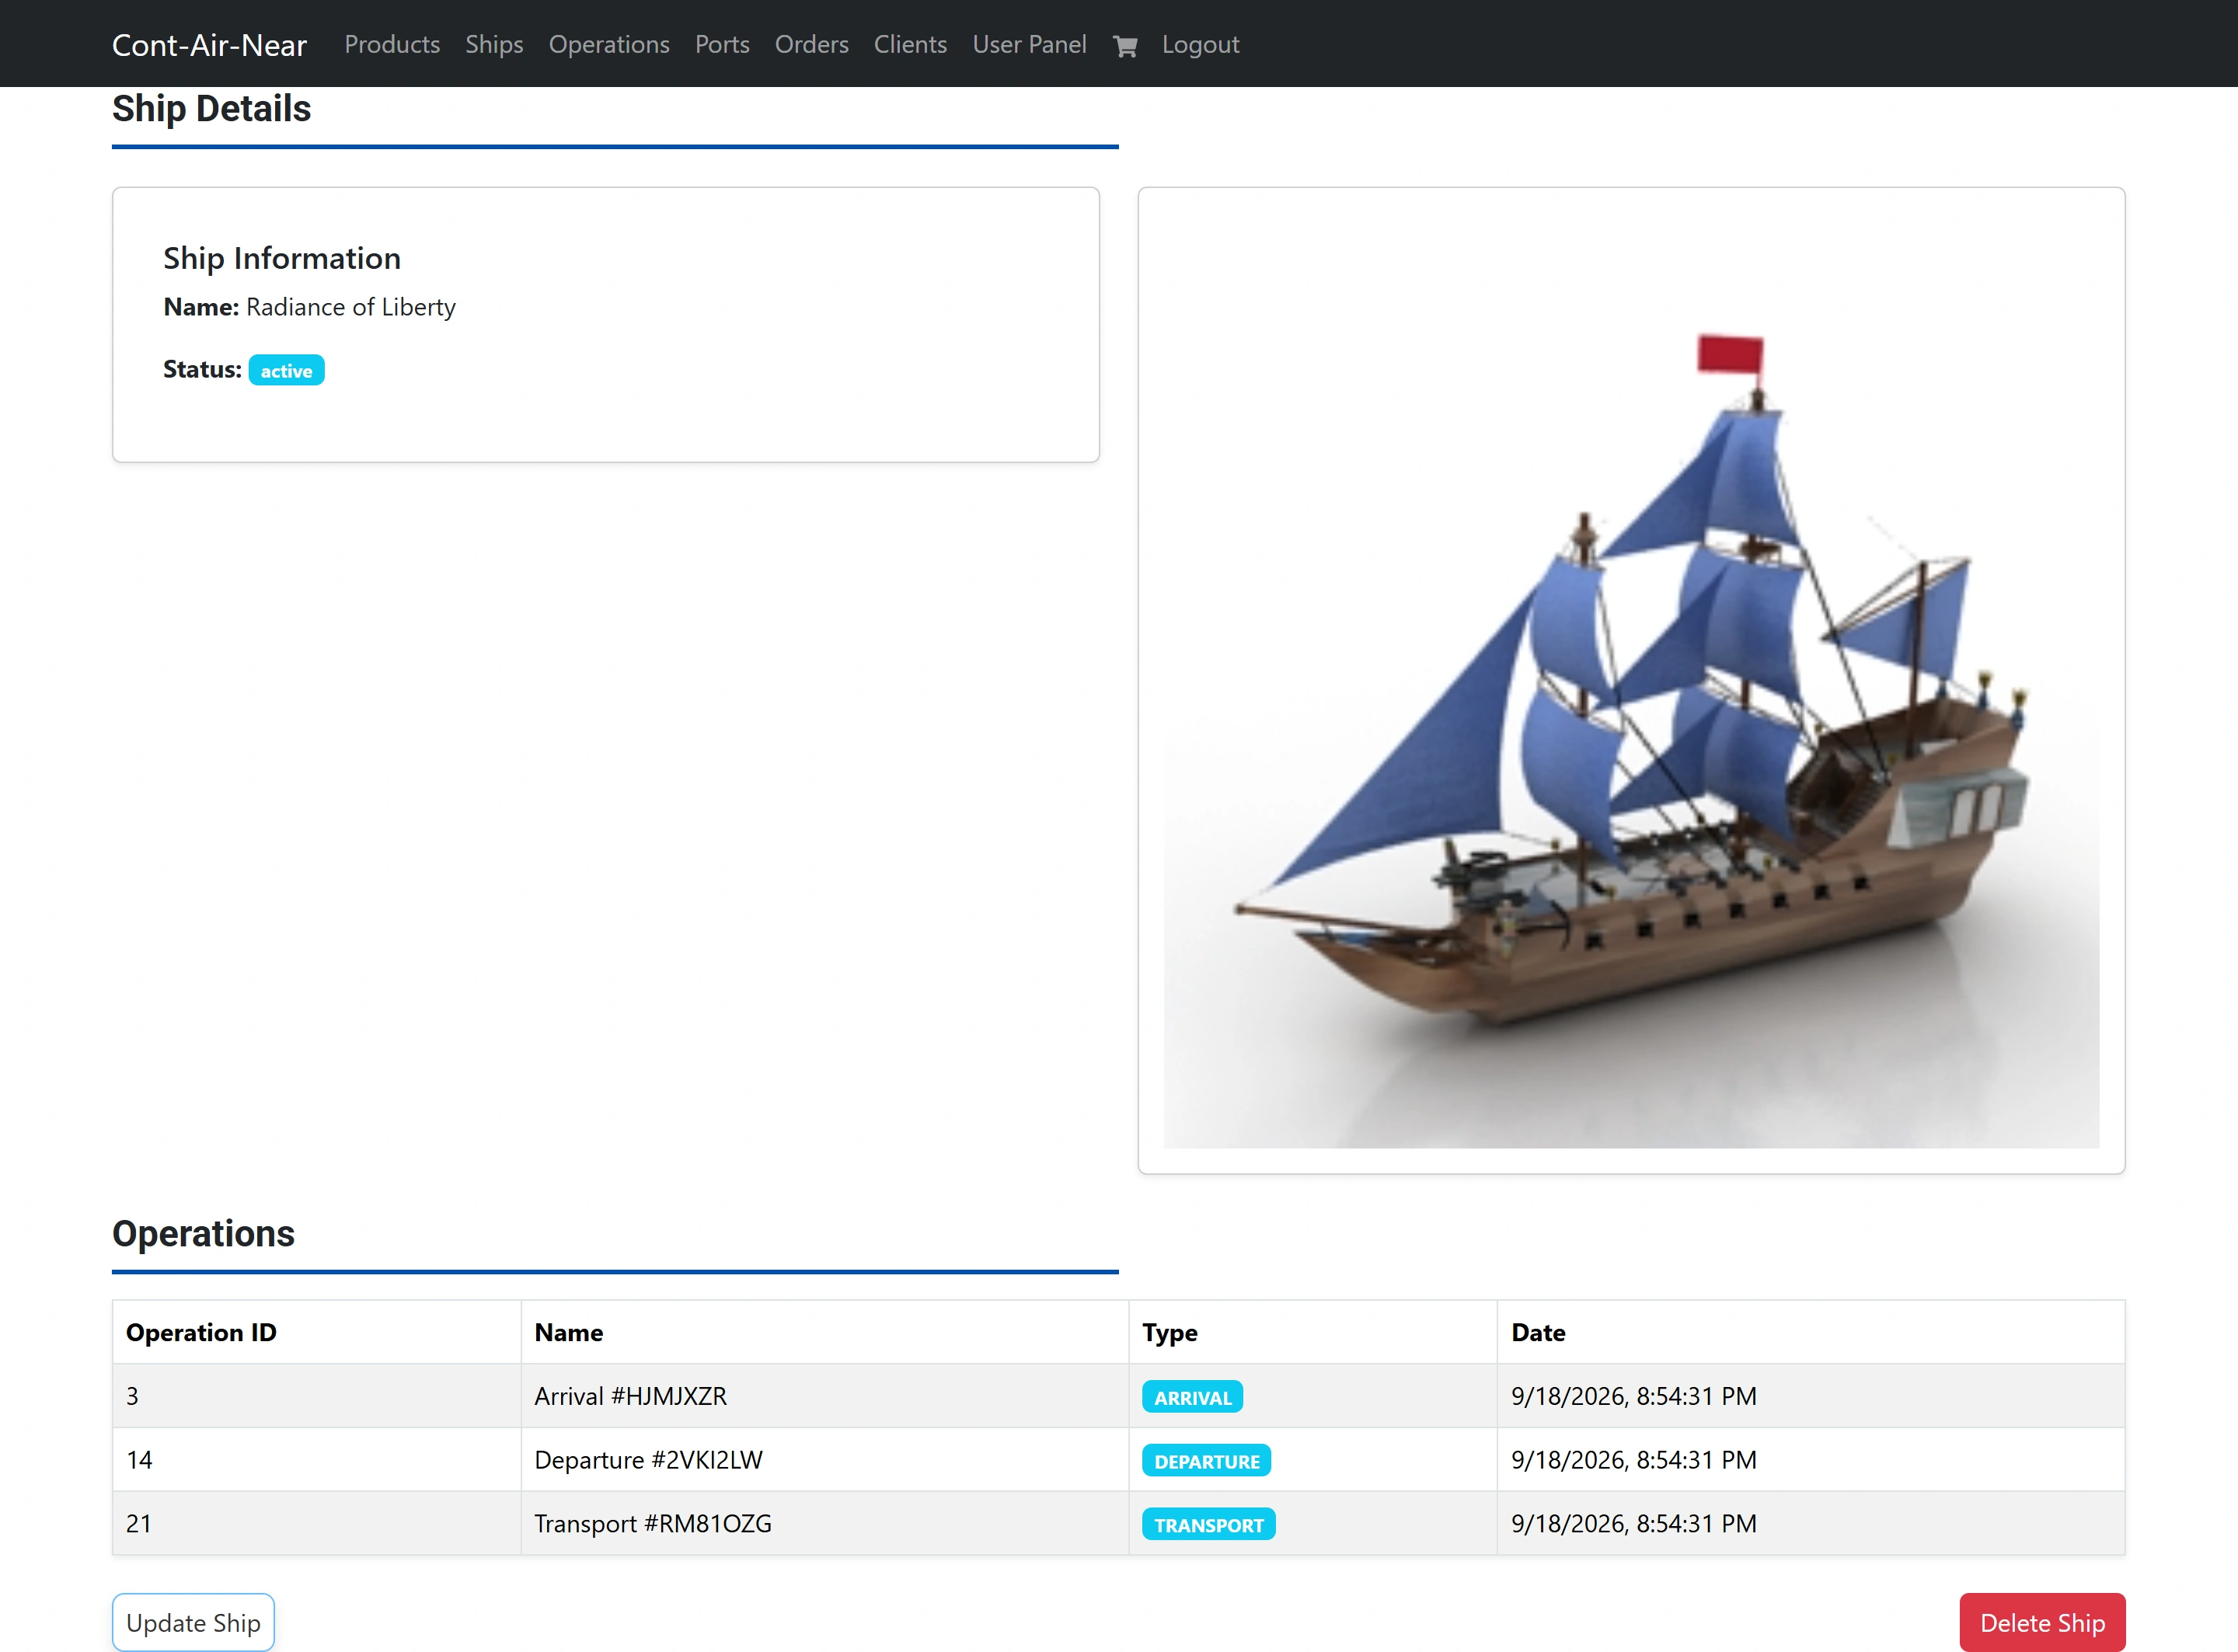Click the Date column header
Screen dimensions: 2238x1652
pos(1811,1332)
